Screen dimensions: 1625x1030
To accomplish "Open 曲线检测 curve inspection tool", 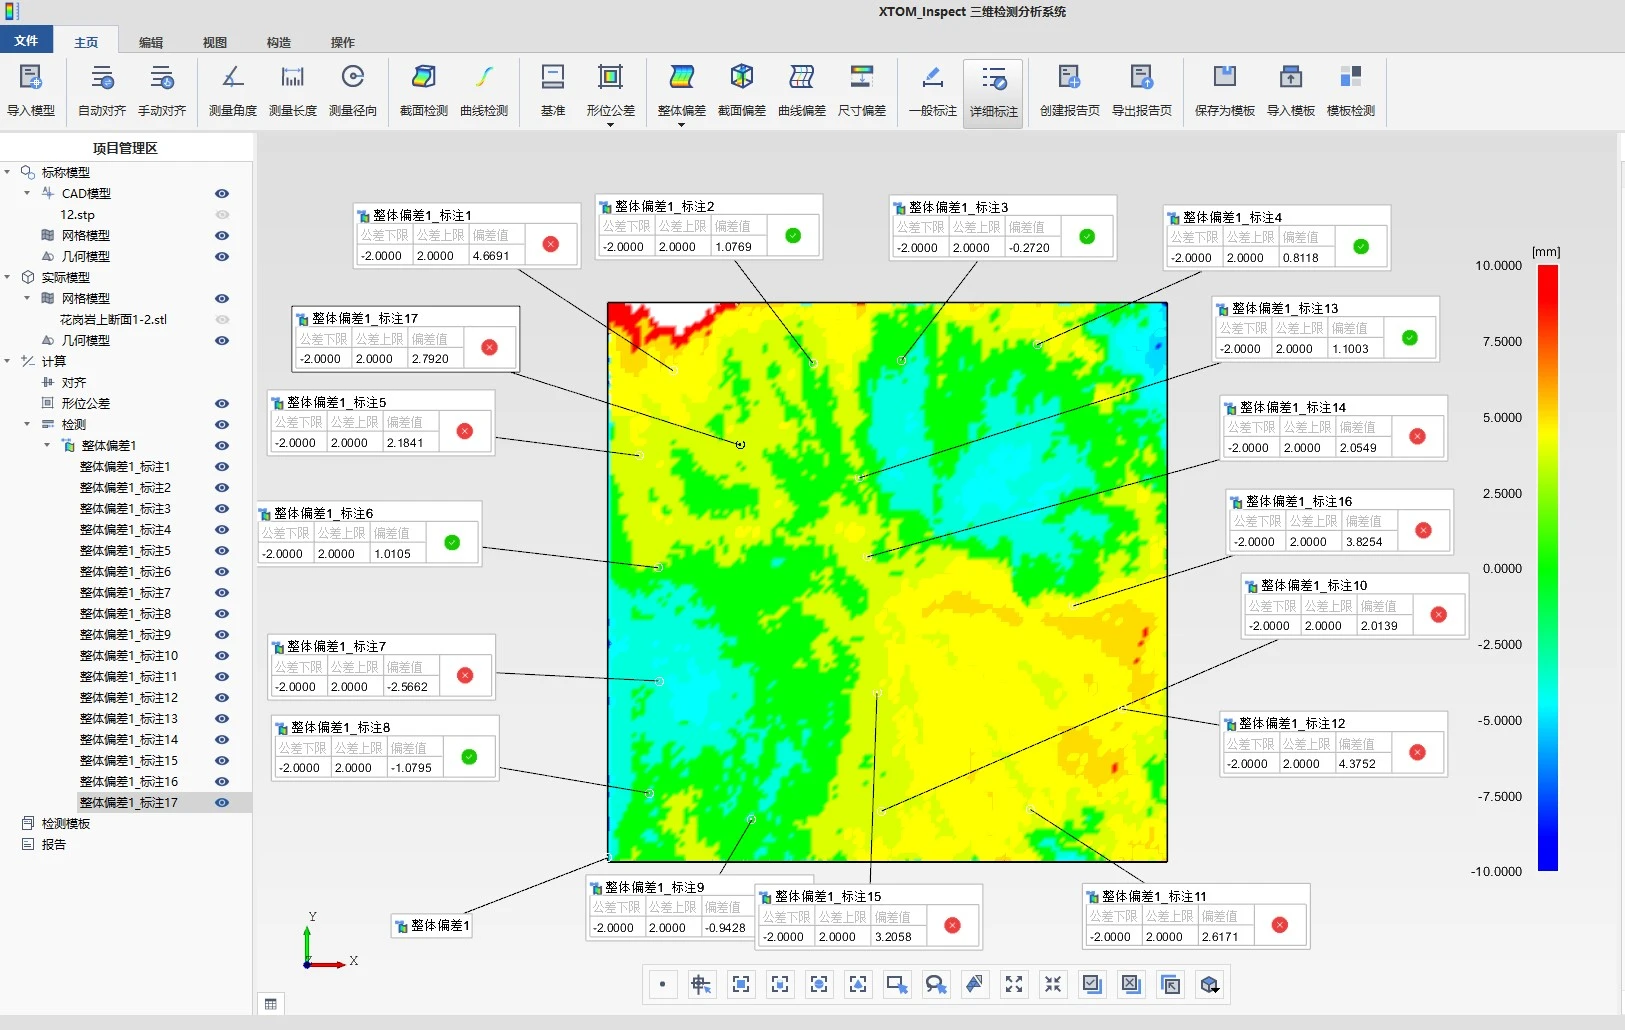I will point(484,90).
